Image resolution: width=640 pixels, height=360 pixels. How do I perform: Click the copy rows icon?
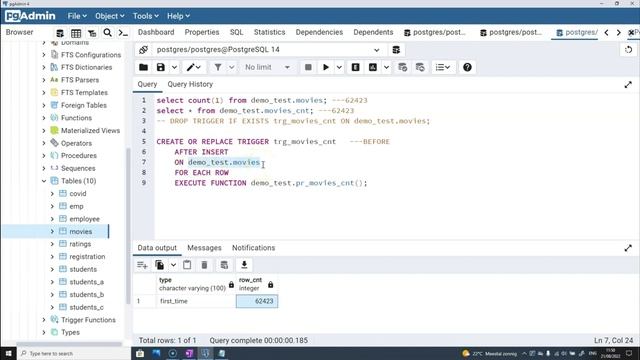(x=160, y=265)
